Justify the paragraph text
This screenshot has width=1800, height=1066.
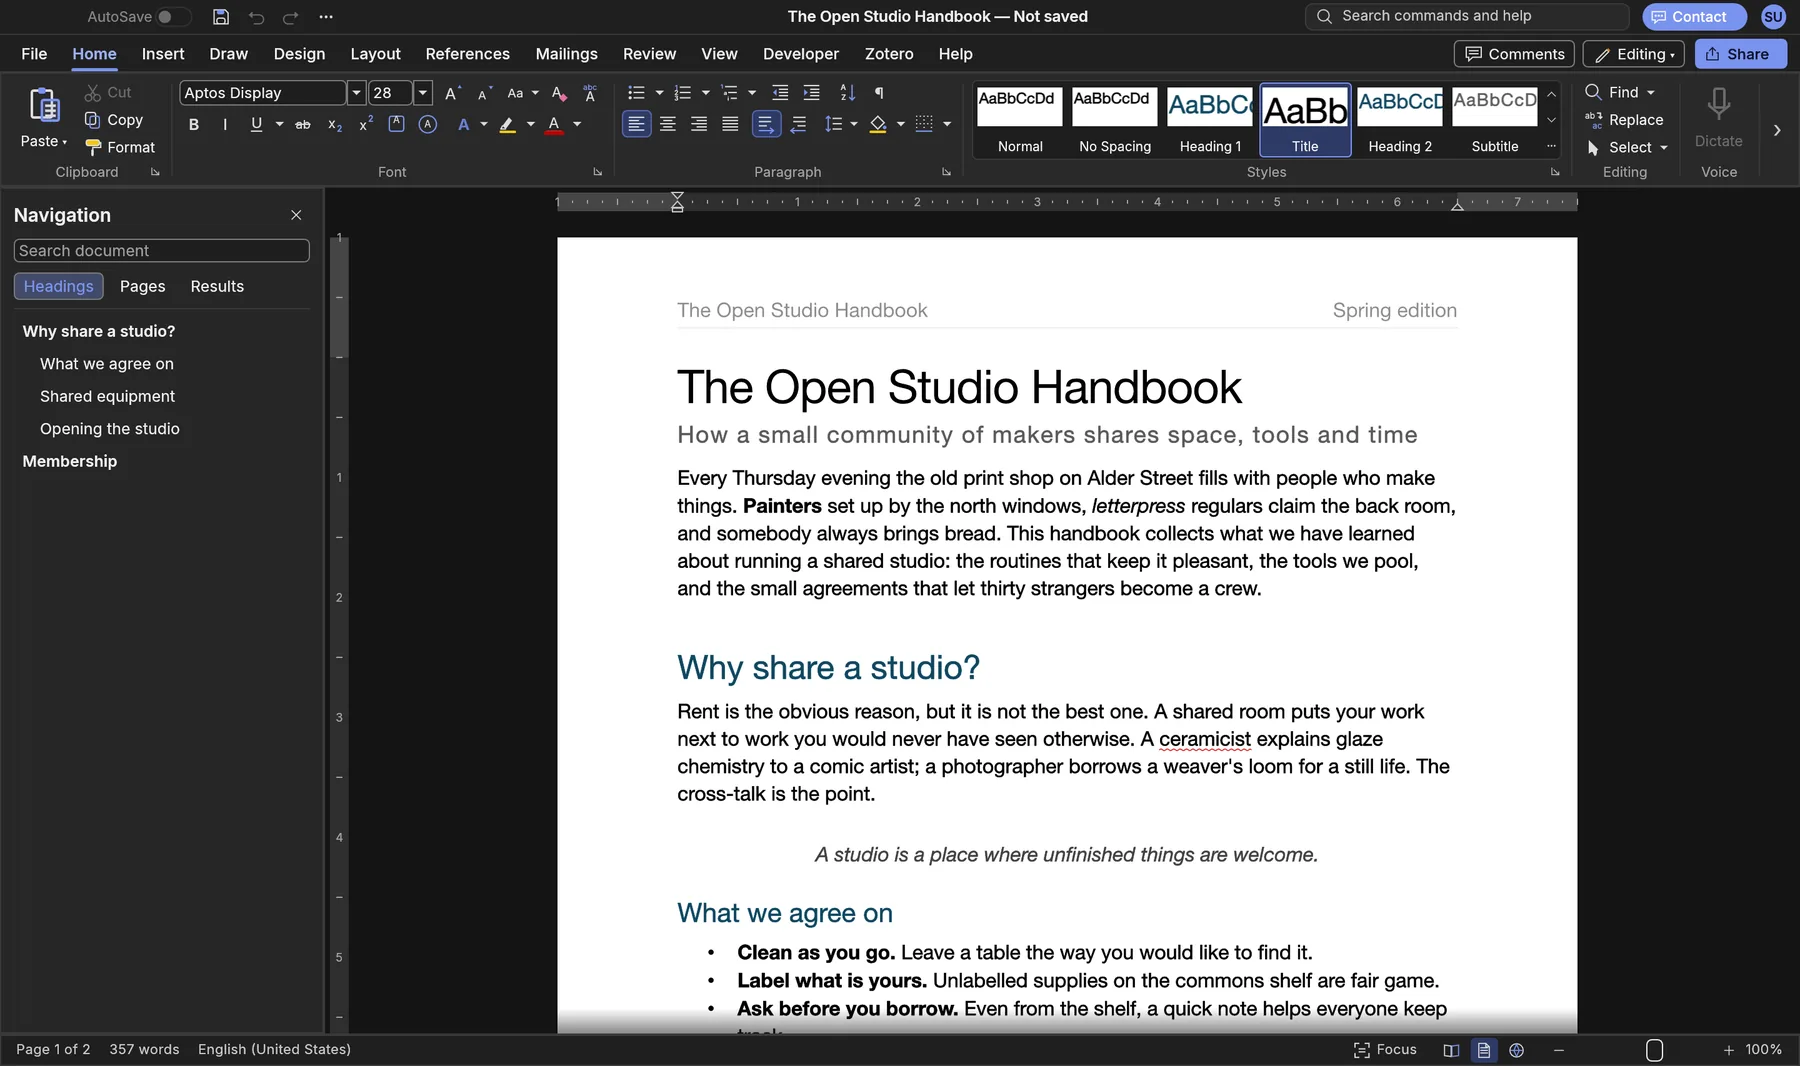[x=731, y=124]
